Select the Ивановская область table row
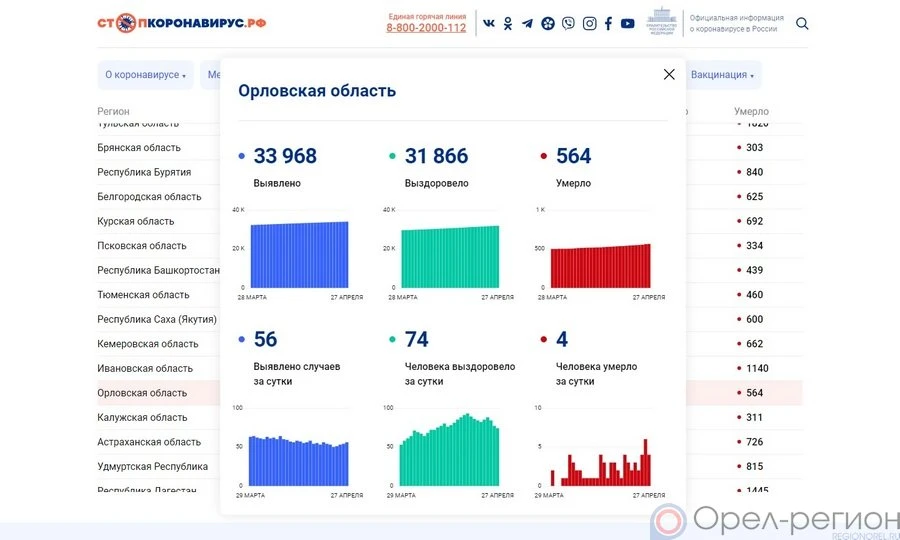 pos(145,369)
